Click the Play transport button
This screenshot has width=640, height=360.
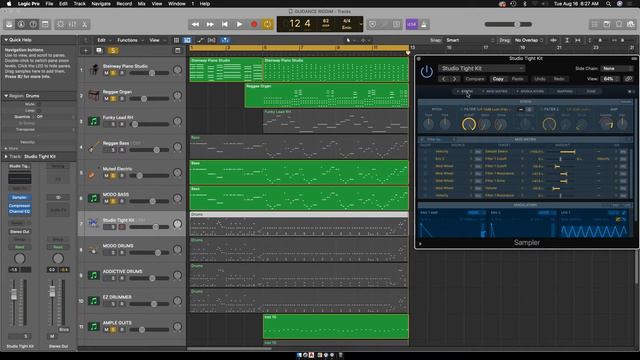tap(240, 24)
